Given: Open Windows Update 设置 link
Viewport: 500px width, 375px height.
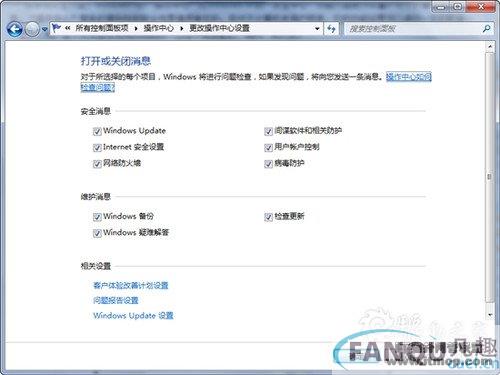Looking at the screenshot, I should click(x=133, y=315).
